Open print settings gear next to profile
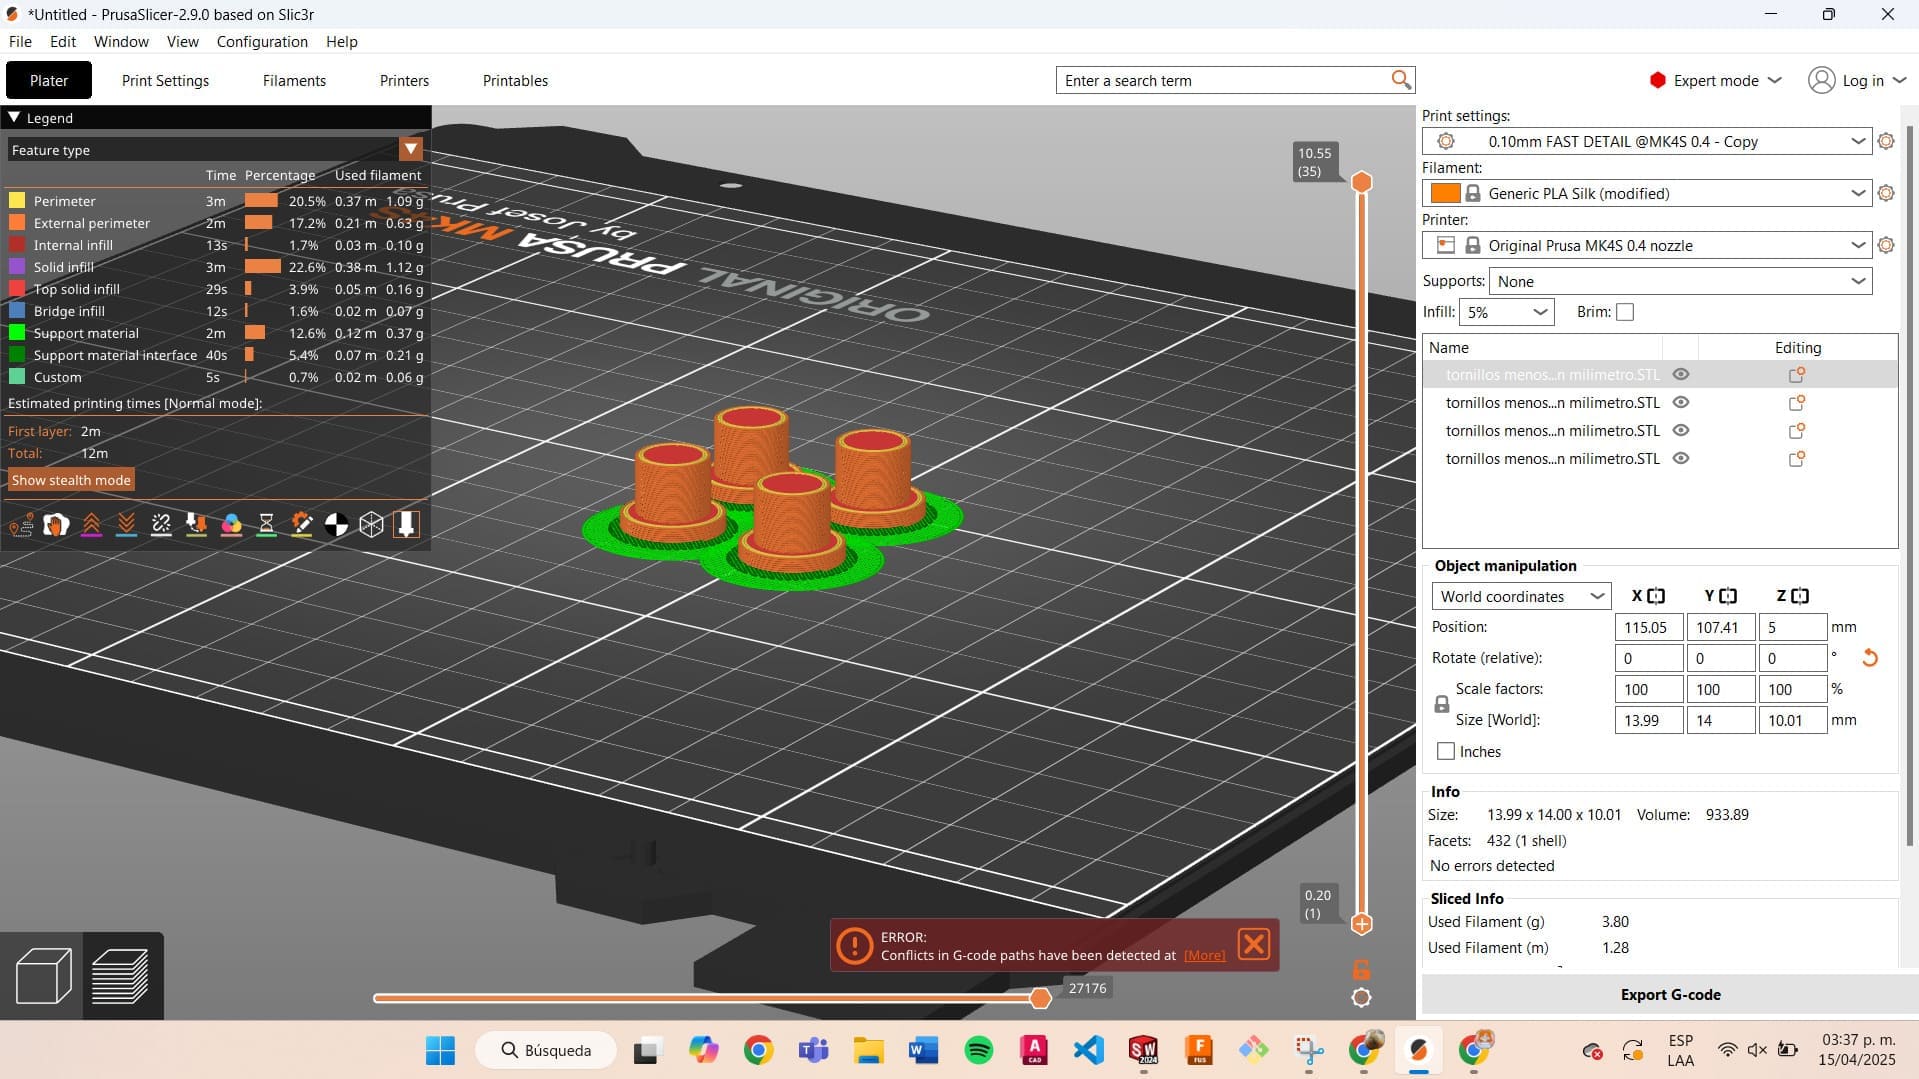 pos(1886,141)
